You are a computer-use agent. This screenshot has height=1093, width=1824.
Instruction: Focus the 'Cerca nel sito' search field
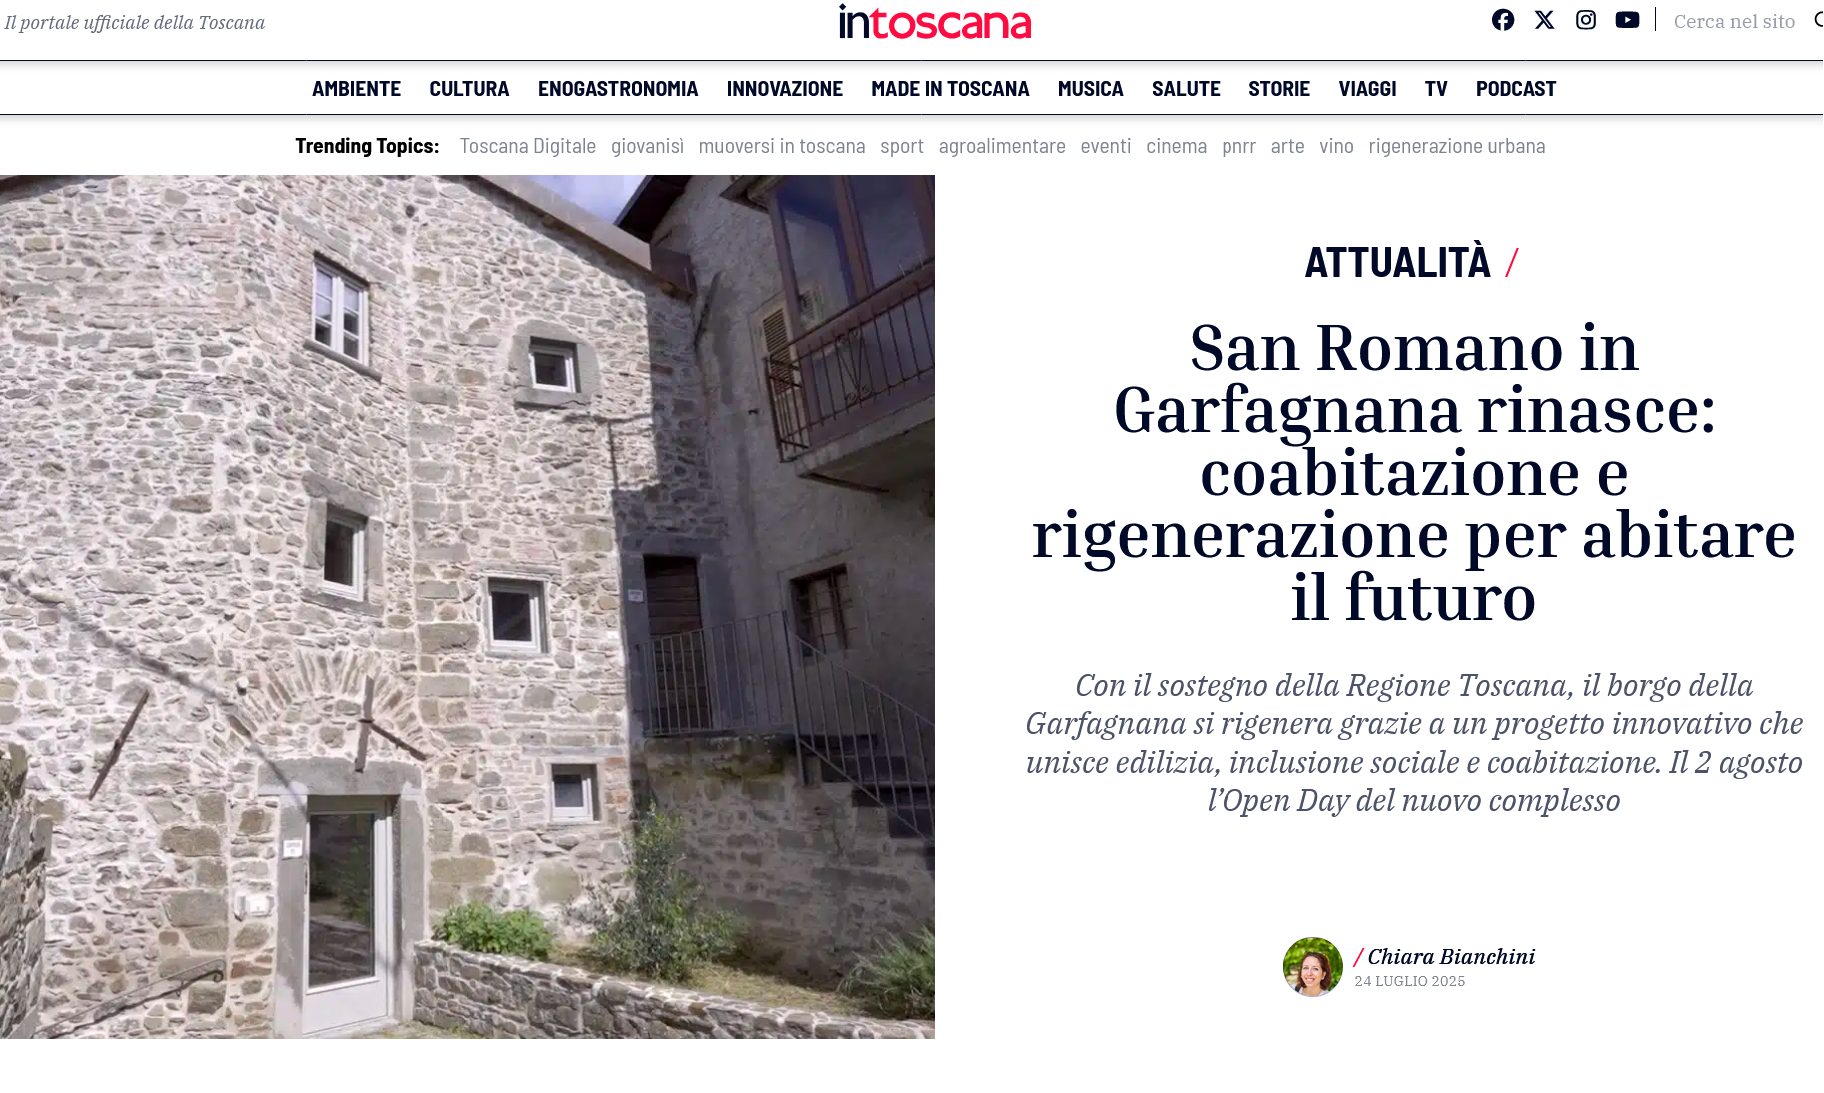click(x=1735, y=21)
